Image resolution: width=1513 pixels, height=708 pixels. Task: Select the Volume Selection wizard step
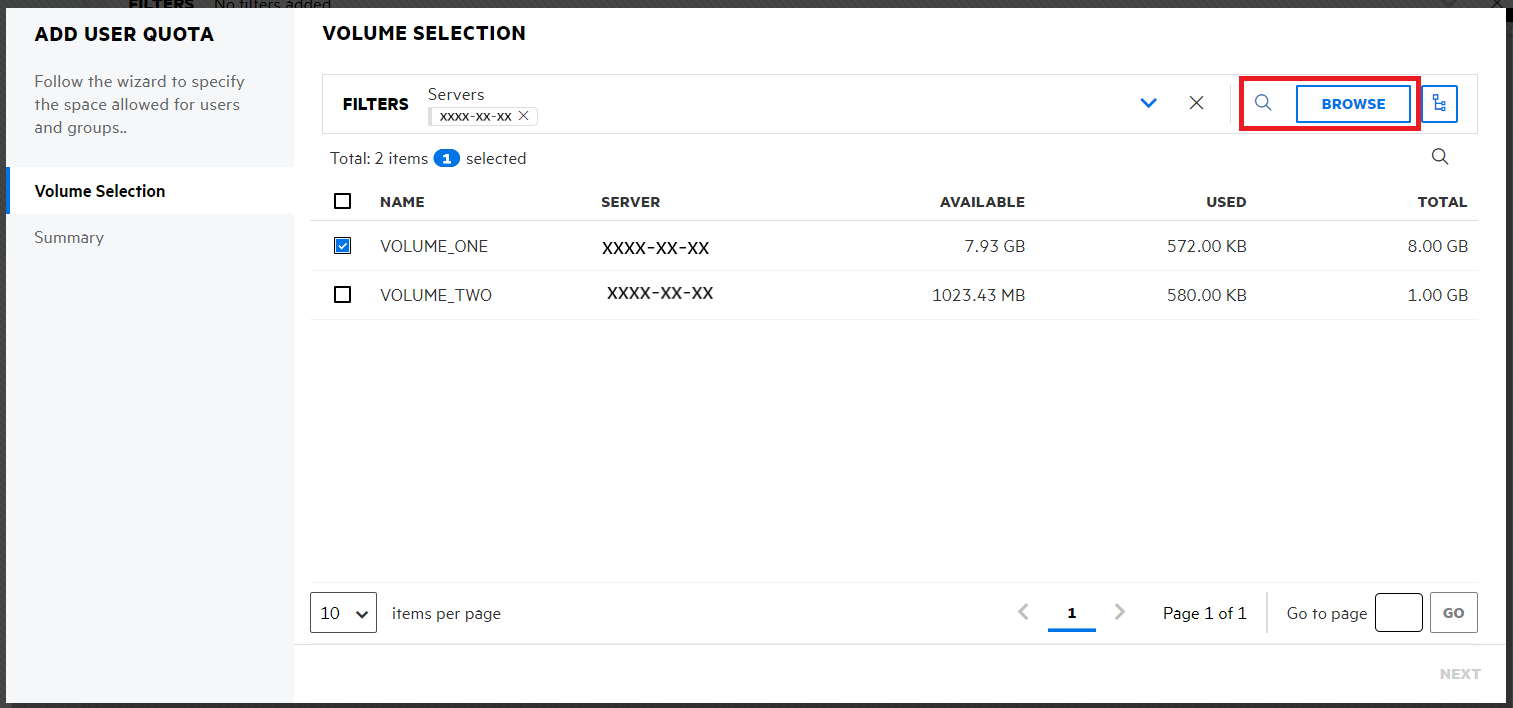point(100,191)
